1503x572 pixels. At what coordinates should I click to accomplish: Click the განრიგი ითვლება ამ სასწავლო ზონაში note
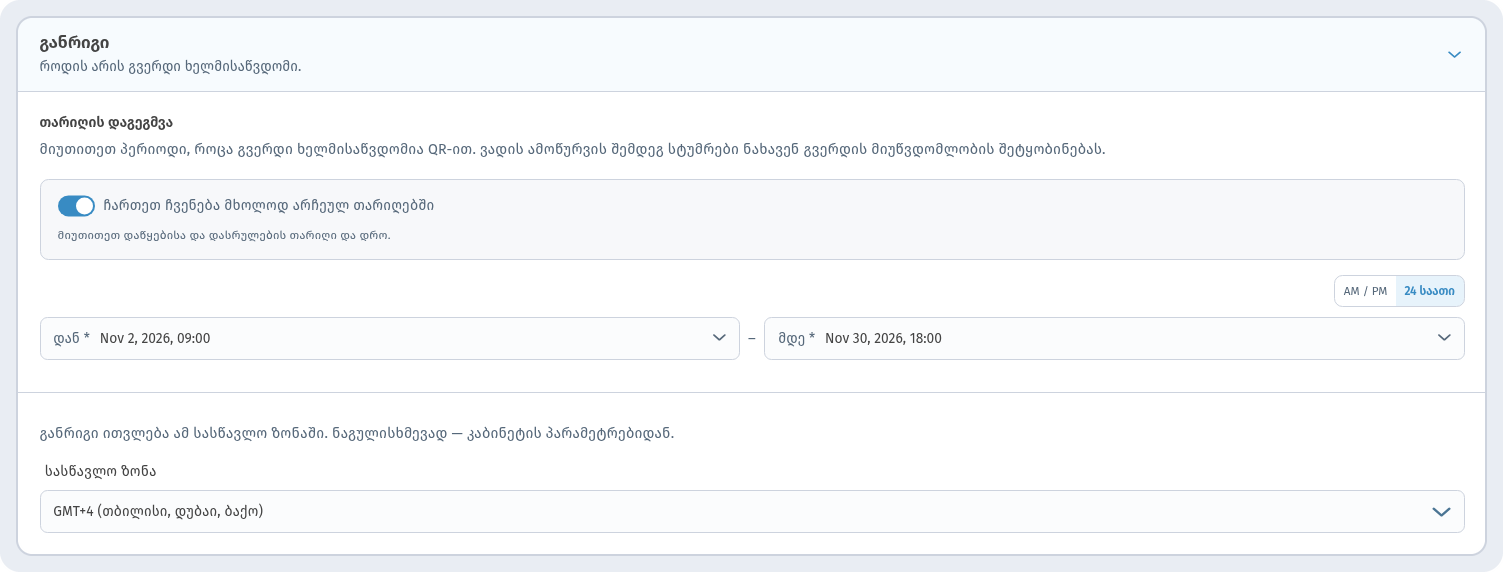(357, 434)
